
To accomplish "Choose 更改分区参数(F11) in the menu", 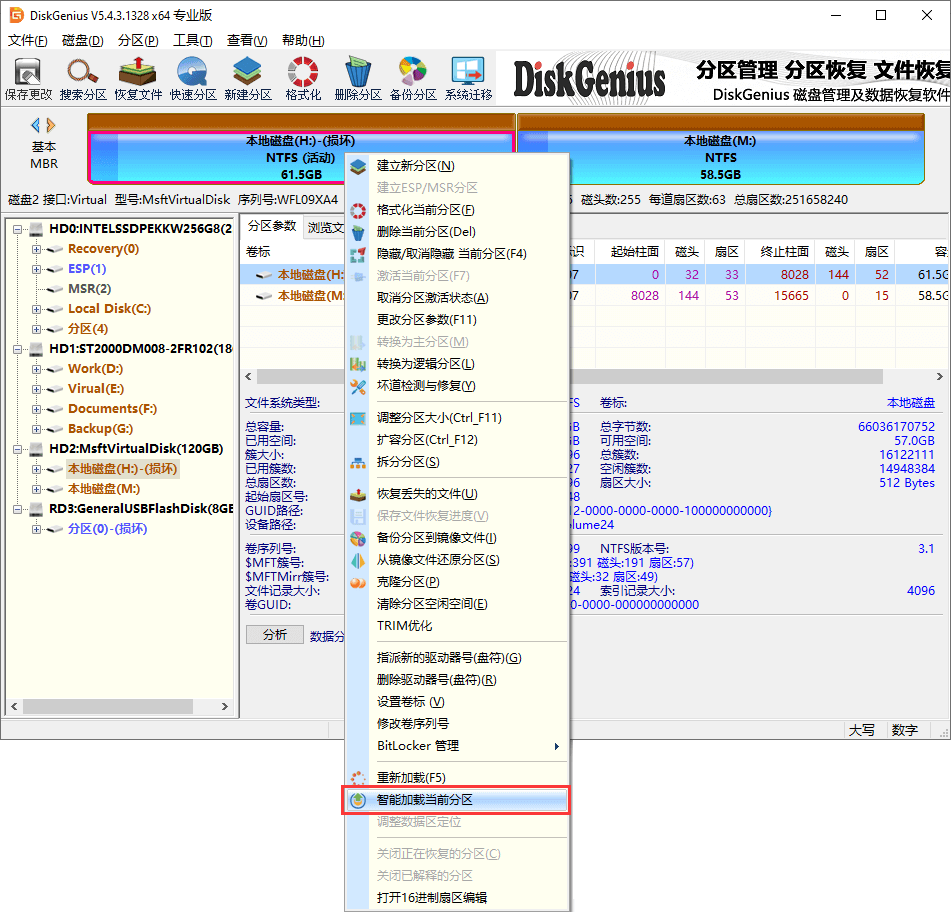I will (456, 320).
